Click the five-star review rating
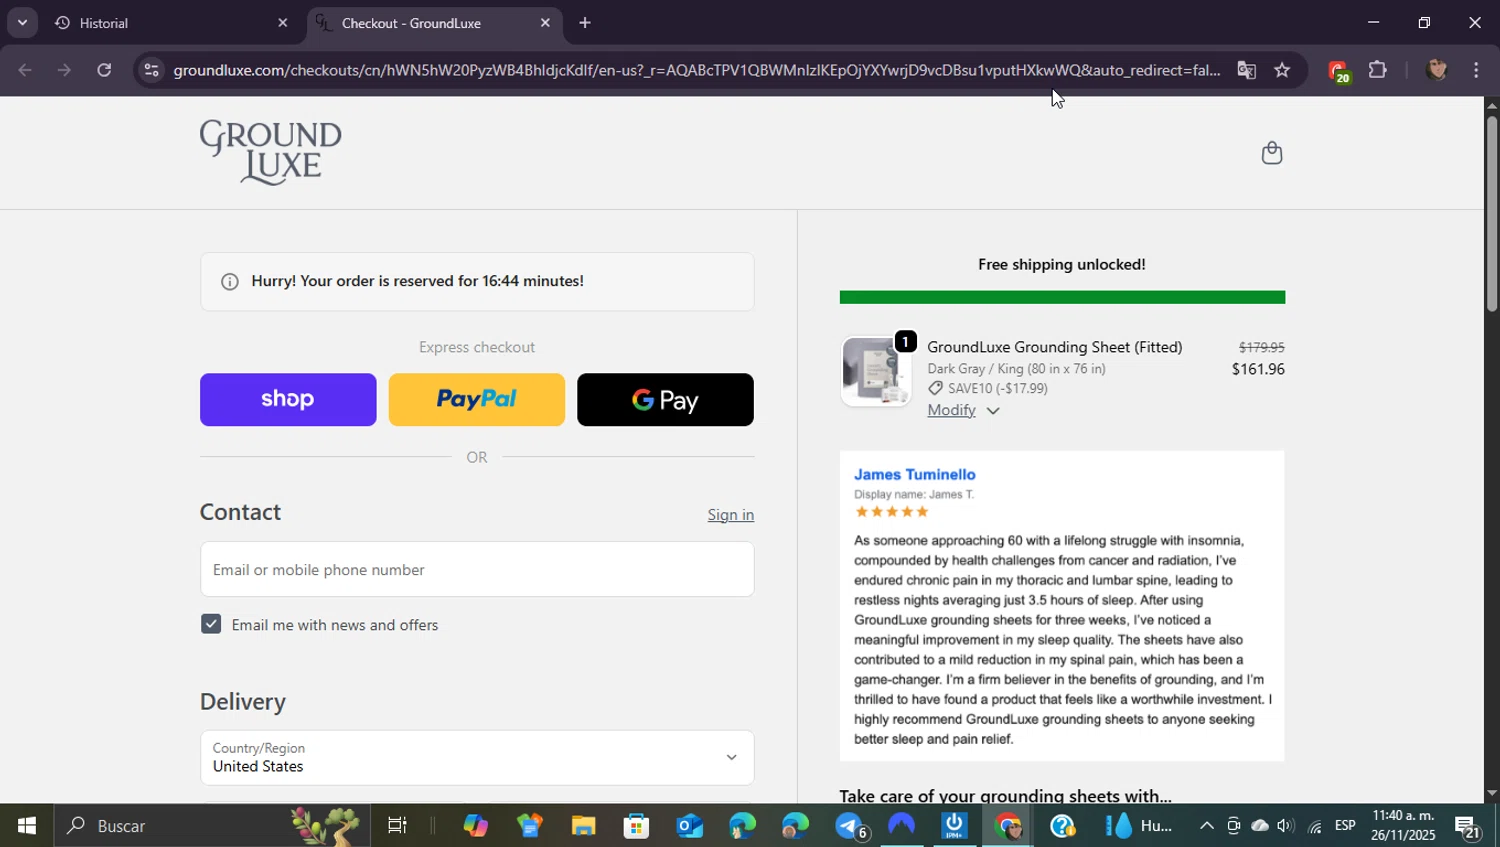This screenshot has height=847, width=1500. tap(892, 512)
